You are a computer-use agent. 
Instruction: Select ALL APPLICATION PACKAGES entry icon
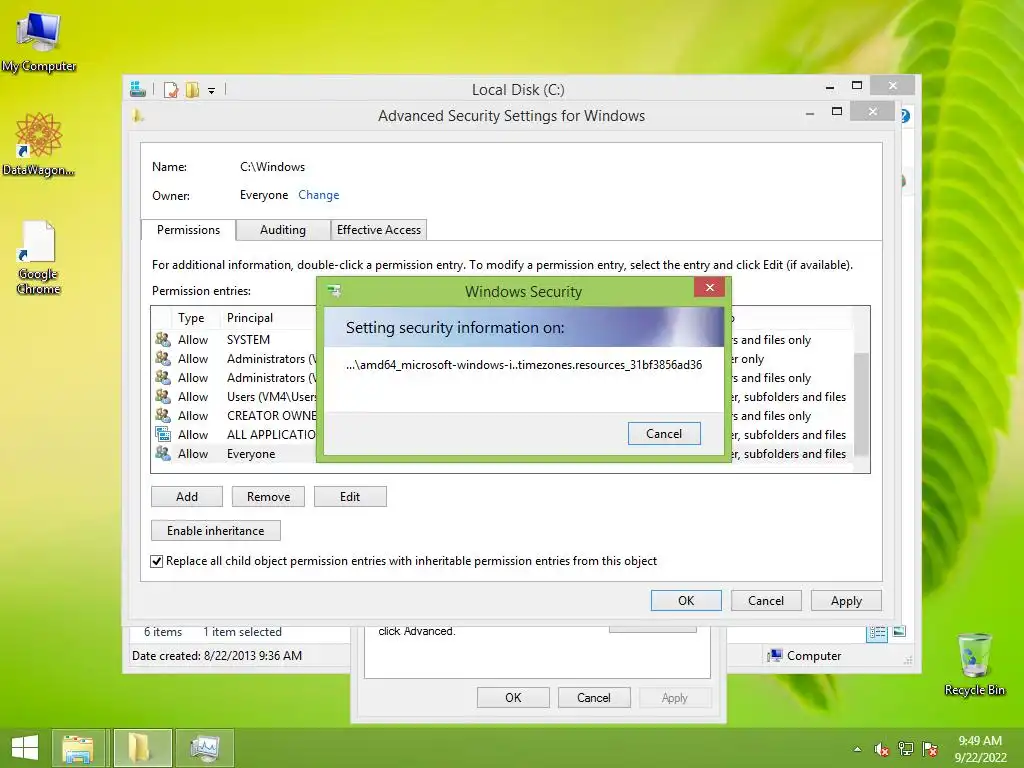click(x=163, y=434)
